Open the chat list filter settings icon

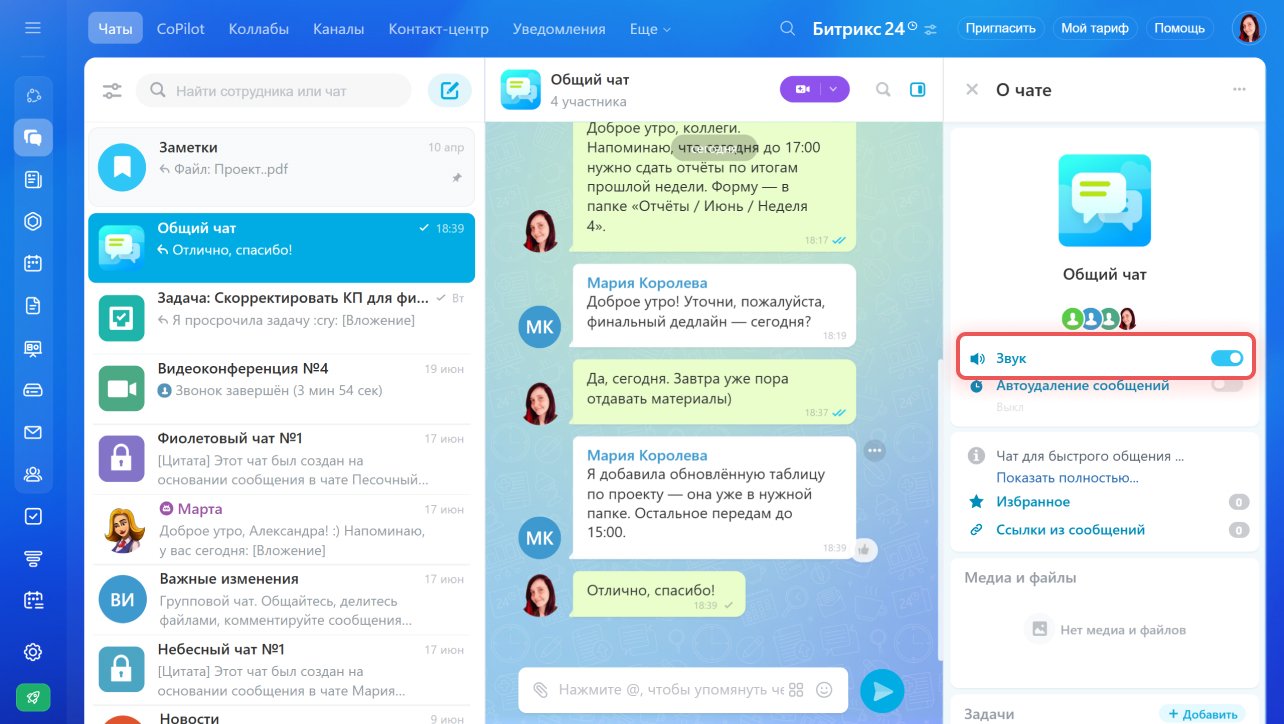point(112,91)
